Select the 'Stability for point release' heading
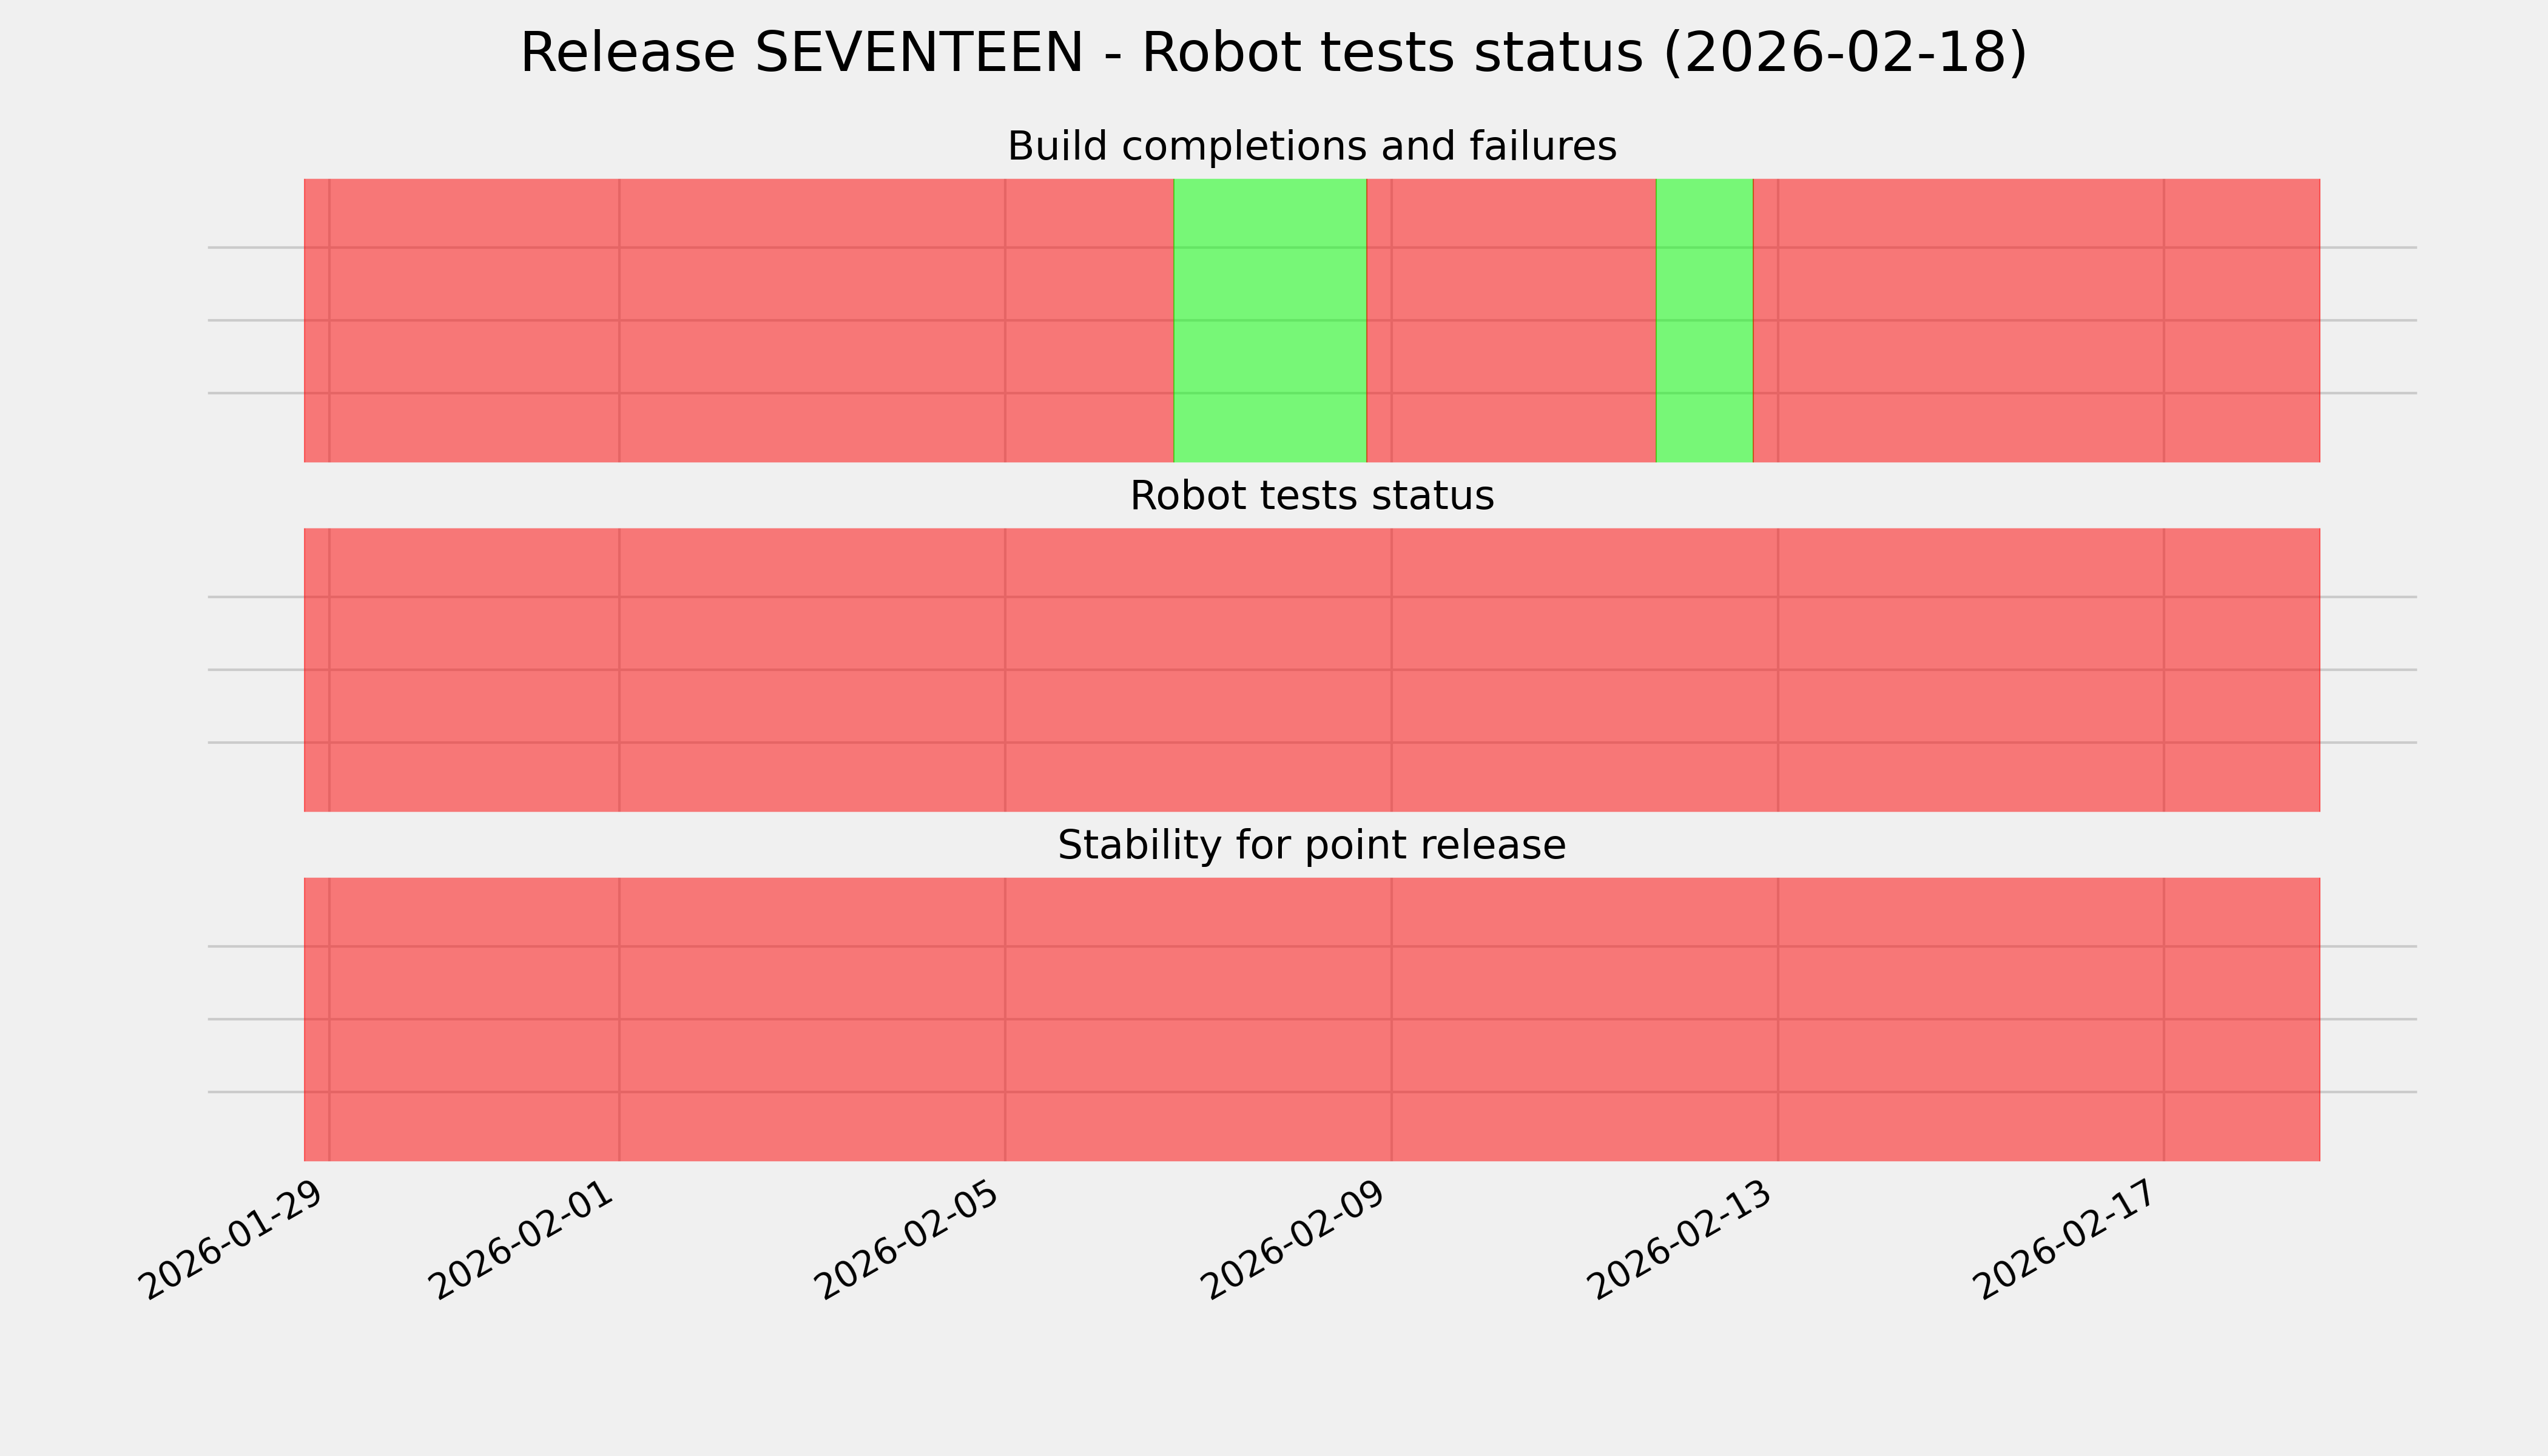 coord(1311,846)
